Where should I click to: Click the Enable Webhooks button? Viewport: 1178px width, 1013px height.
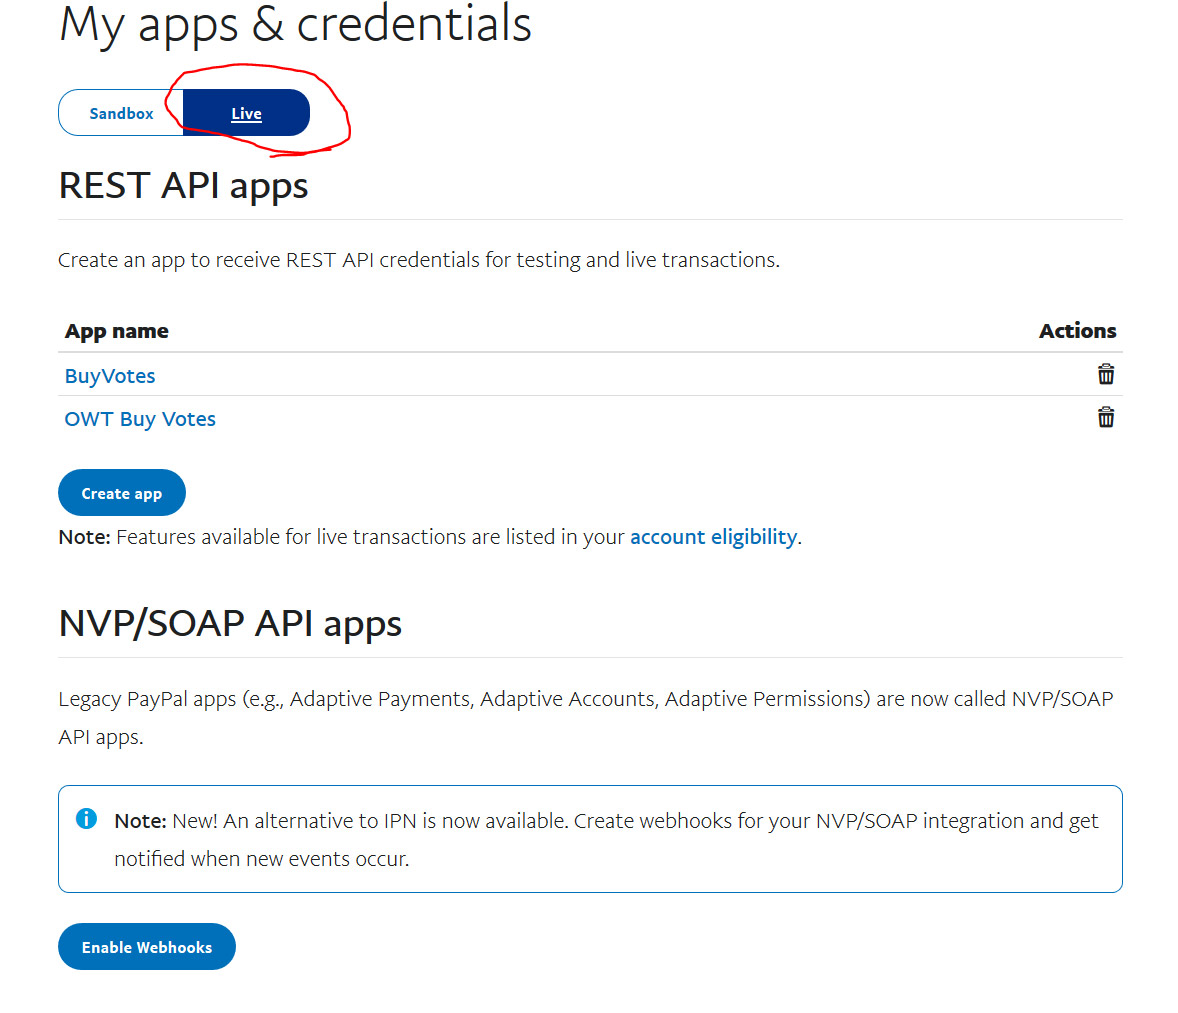coord(146,947)
